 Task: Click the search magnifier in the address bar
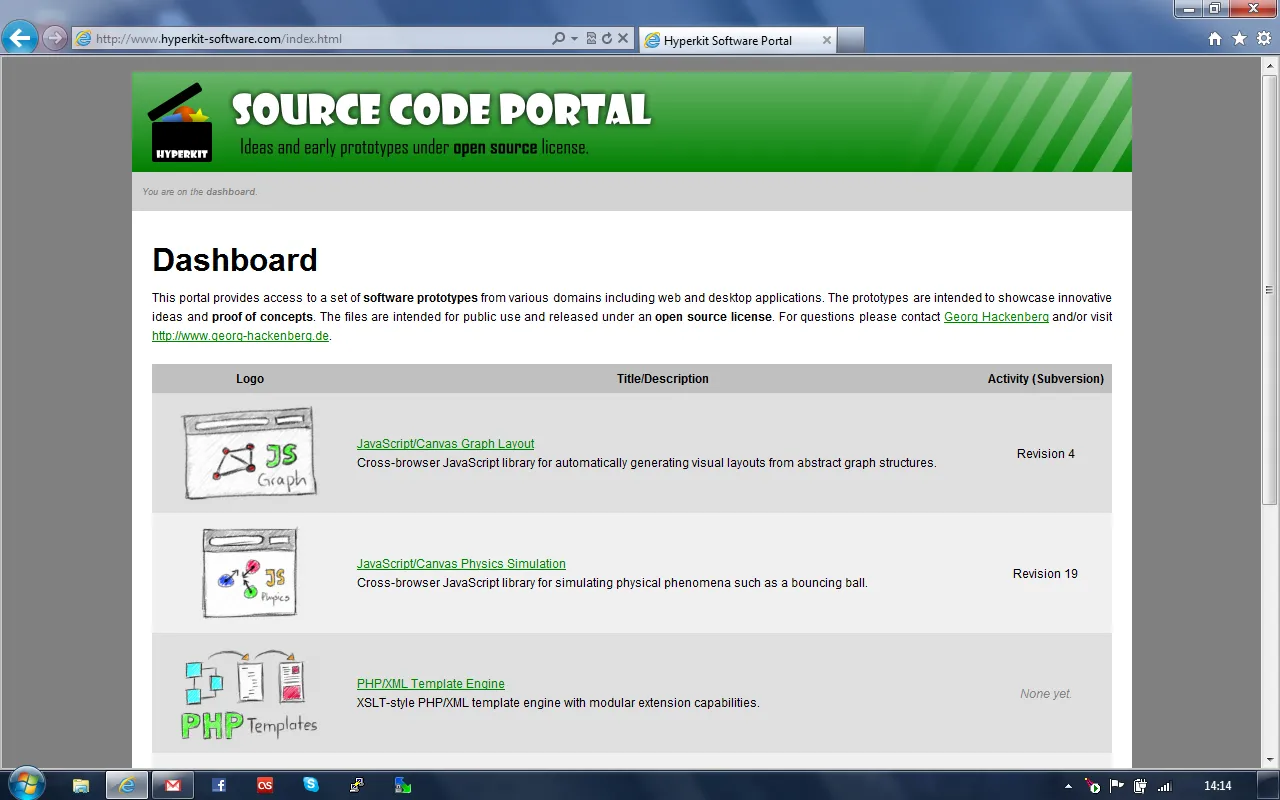[x=558, y=39]
